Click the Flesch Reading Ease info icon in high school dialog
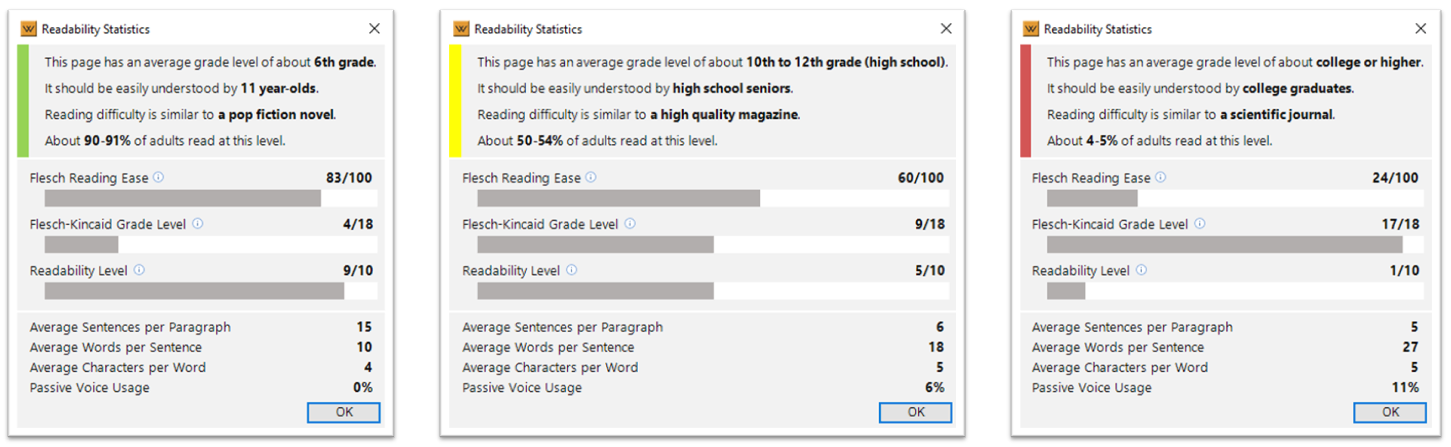This screenshot has width=1451, height=447. click(x=591, y=178)
